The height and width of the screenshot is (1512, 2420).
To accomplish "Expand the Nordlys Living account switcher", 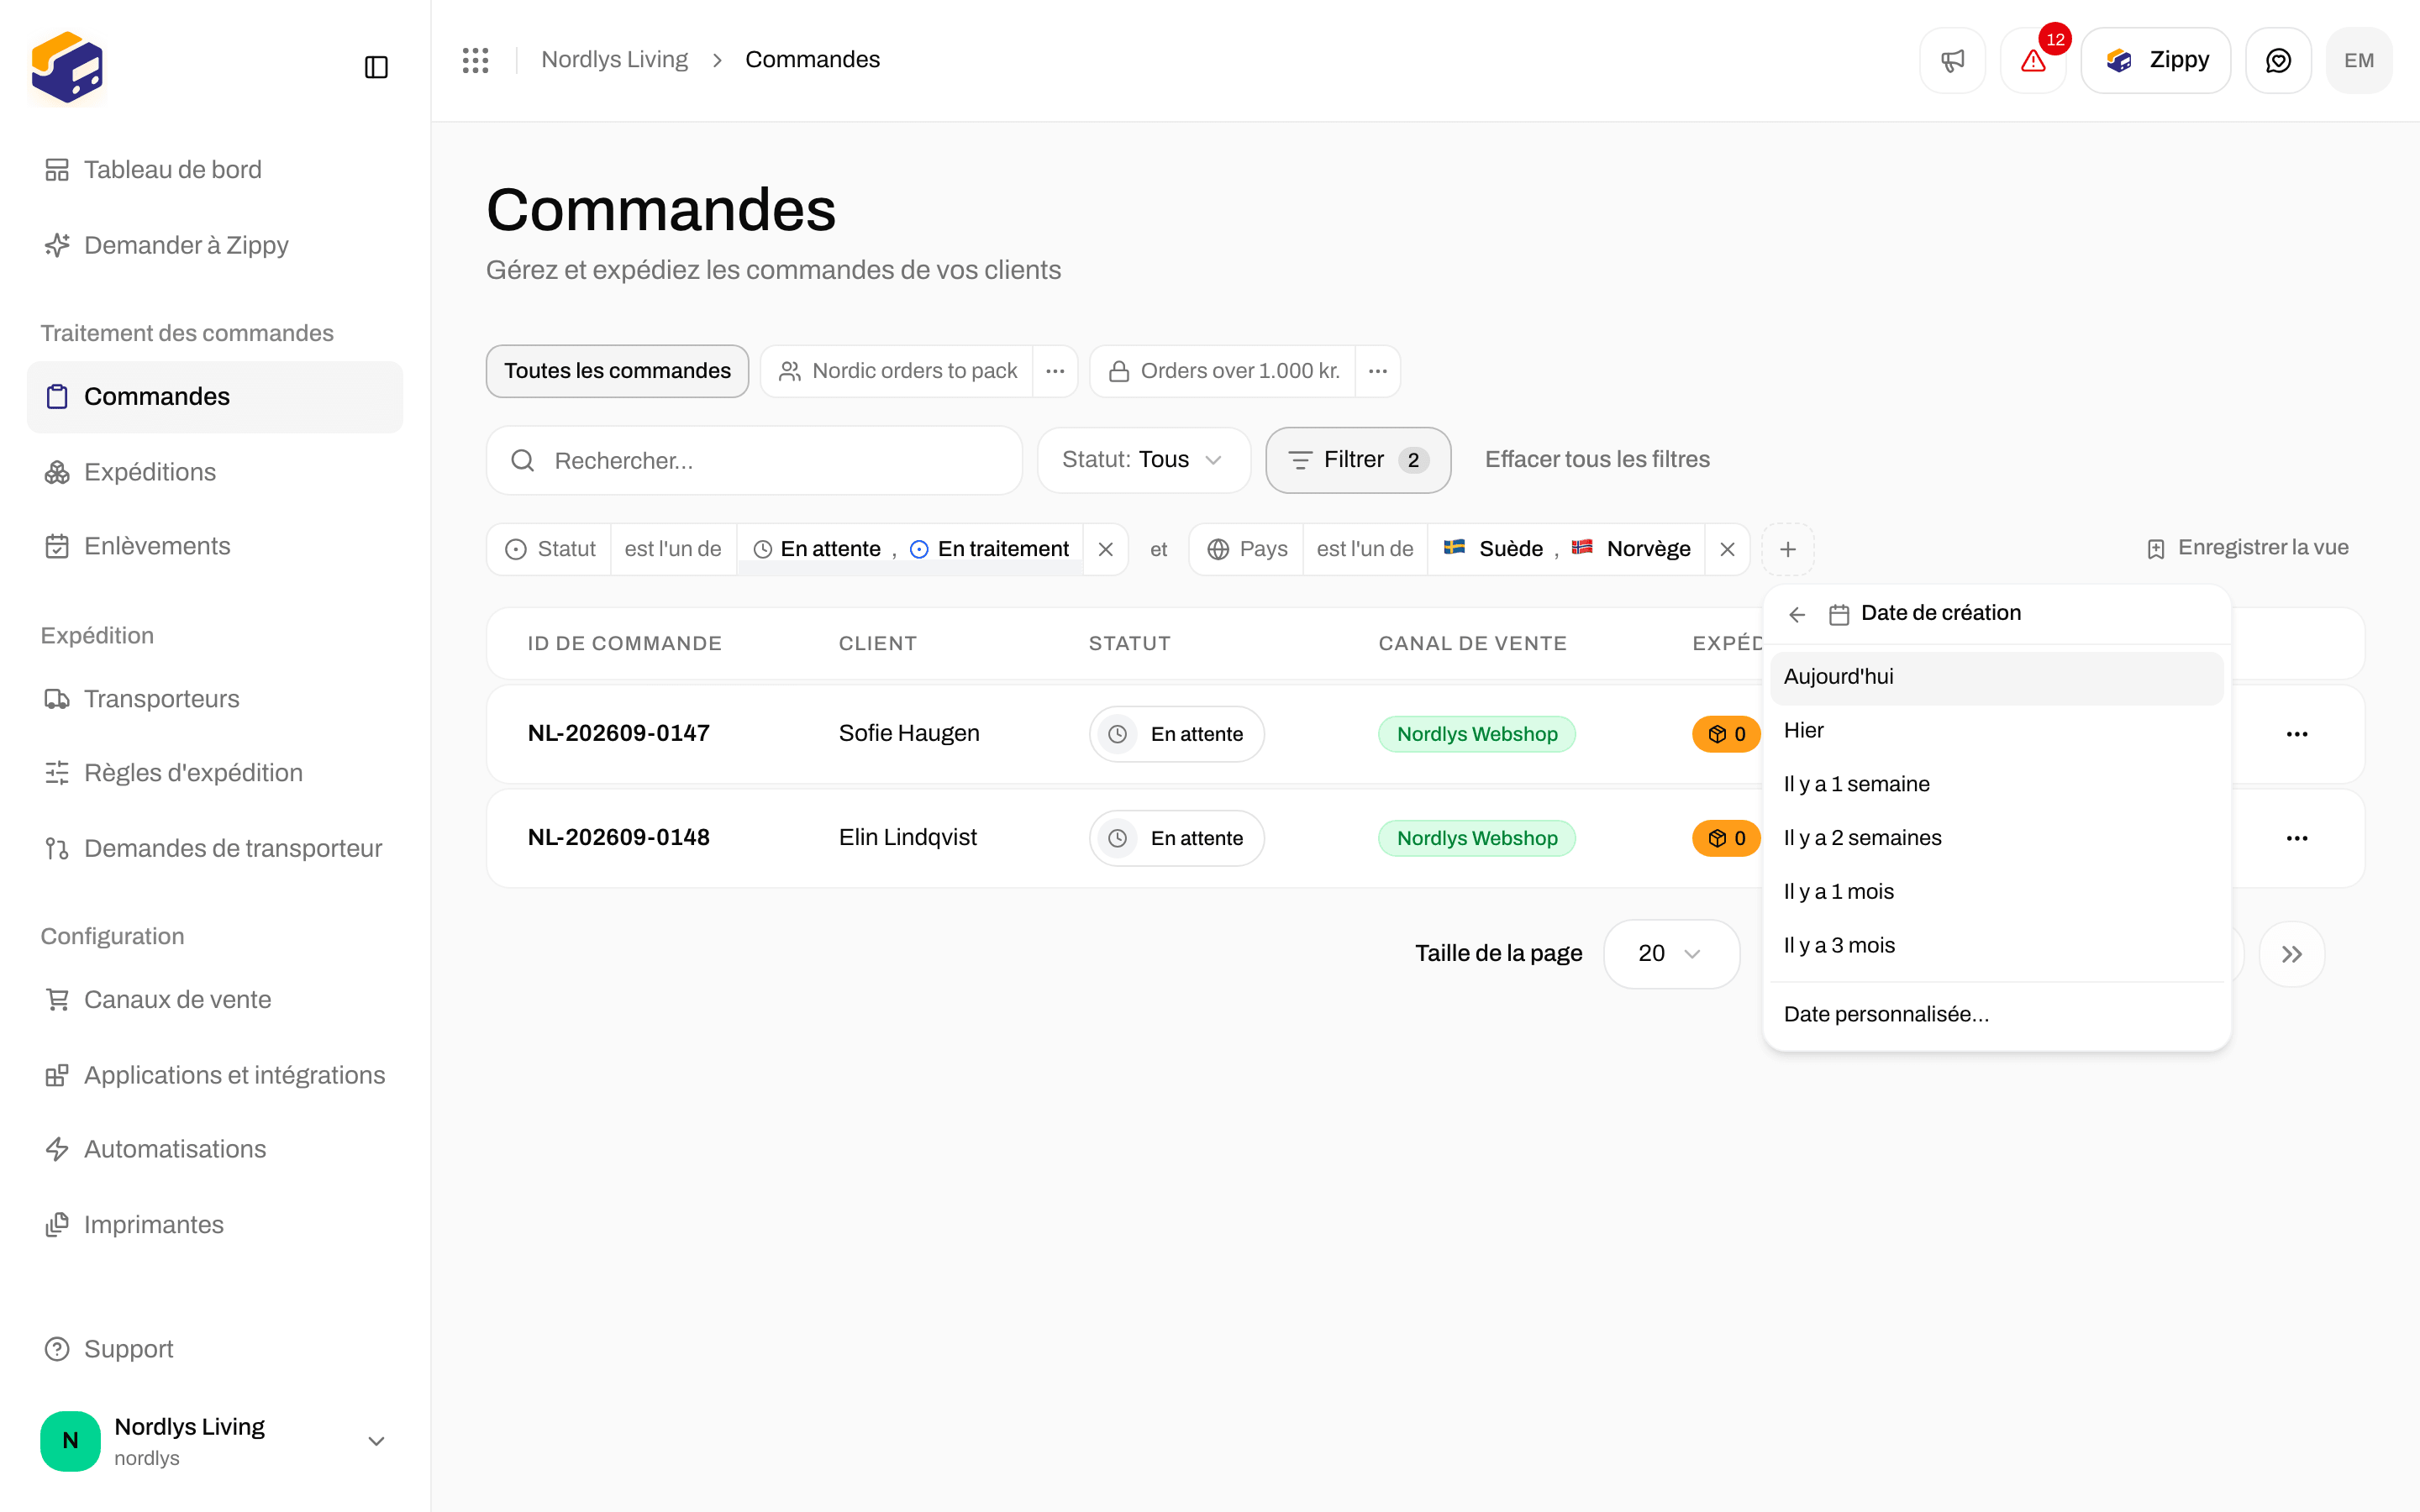I will pos(214,1441).
